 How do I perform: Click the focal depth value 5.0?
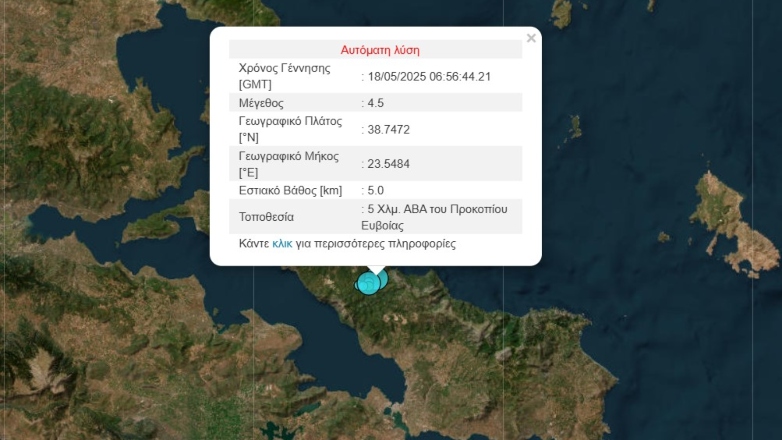pos(376,190)
